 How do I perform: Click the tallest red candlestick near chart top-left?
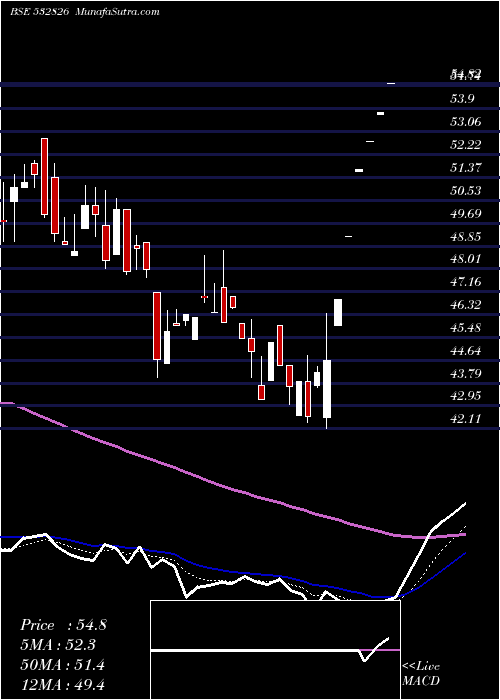pos(44,177)
